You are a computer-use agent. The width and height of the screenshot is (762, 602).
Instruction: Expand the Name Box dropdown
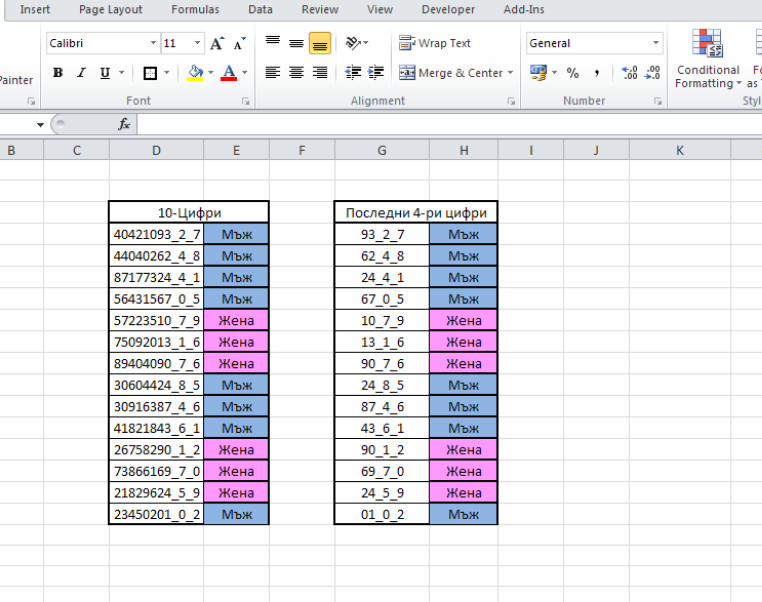40,125
